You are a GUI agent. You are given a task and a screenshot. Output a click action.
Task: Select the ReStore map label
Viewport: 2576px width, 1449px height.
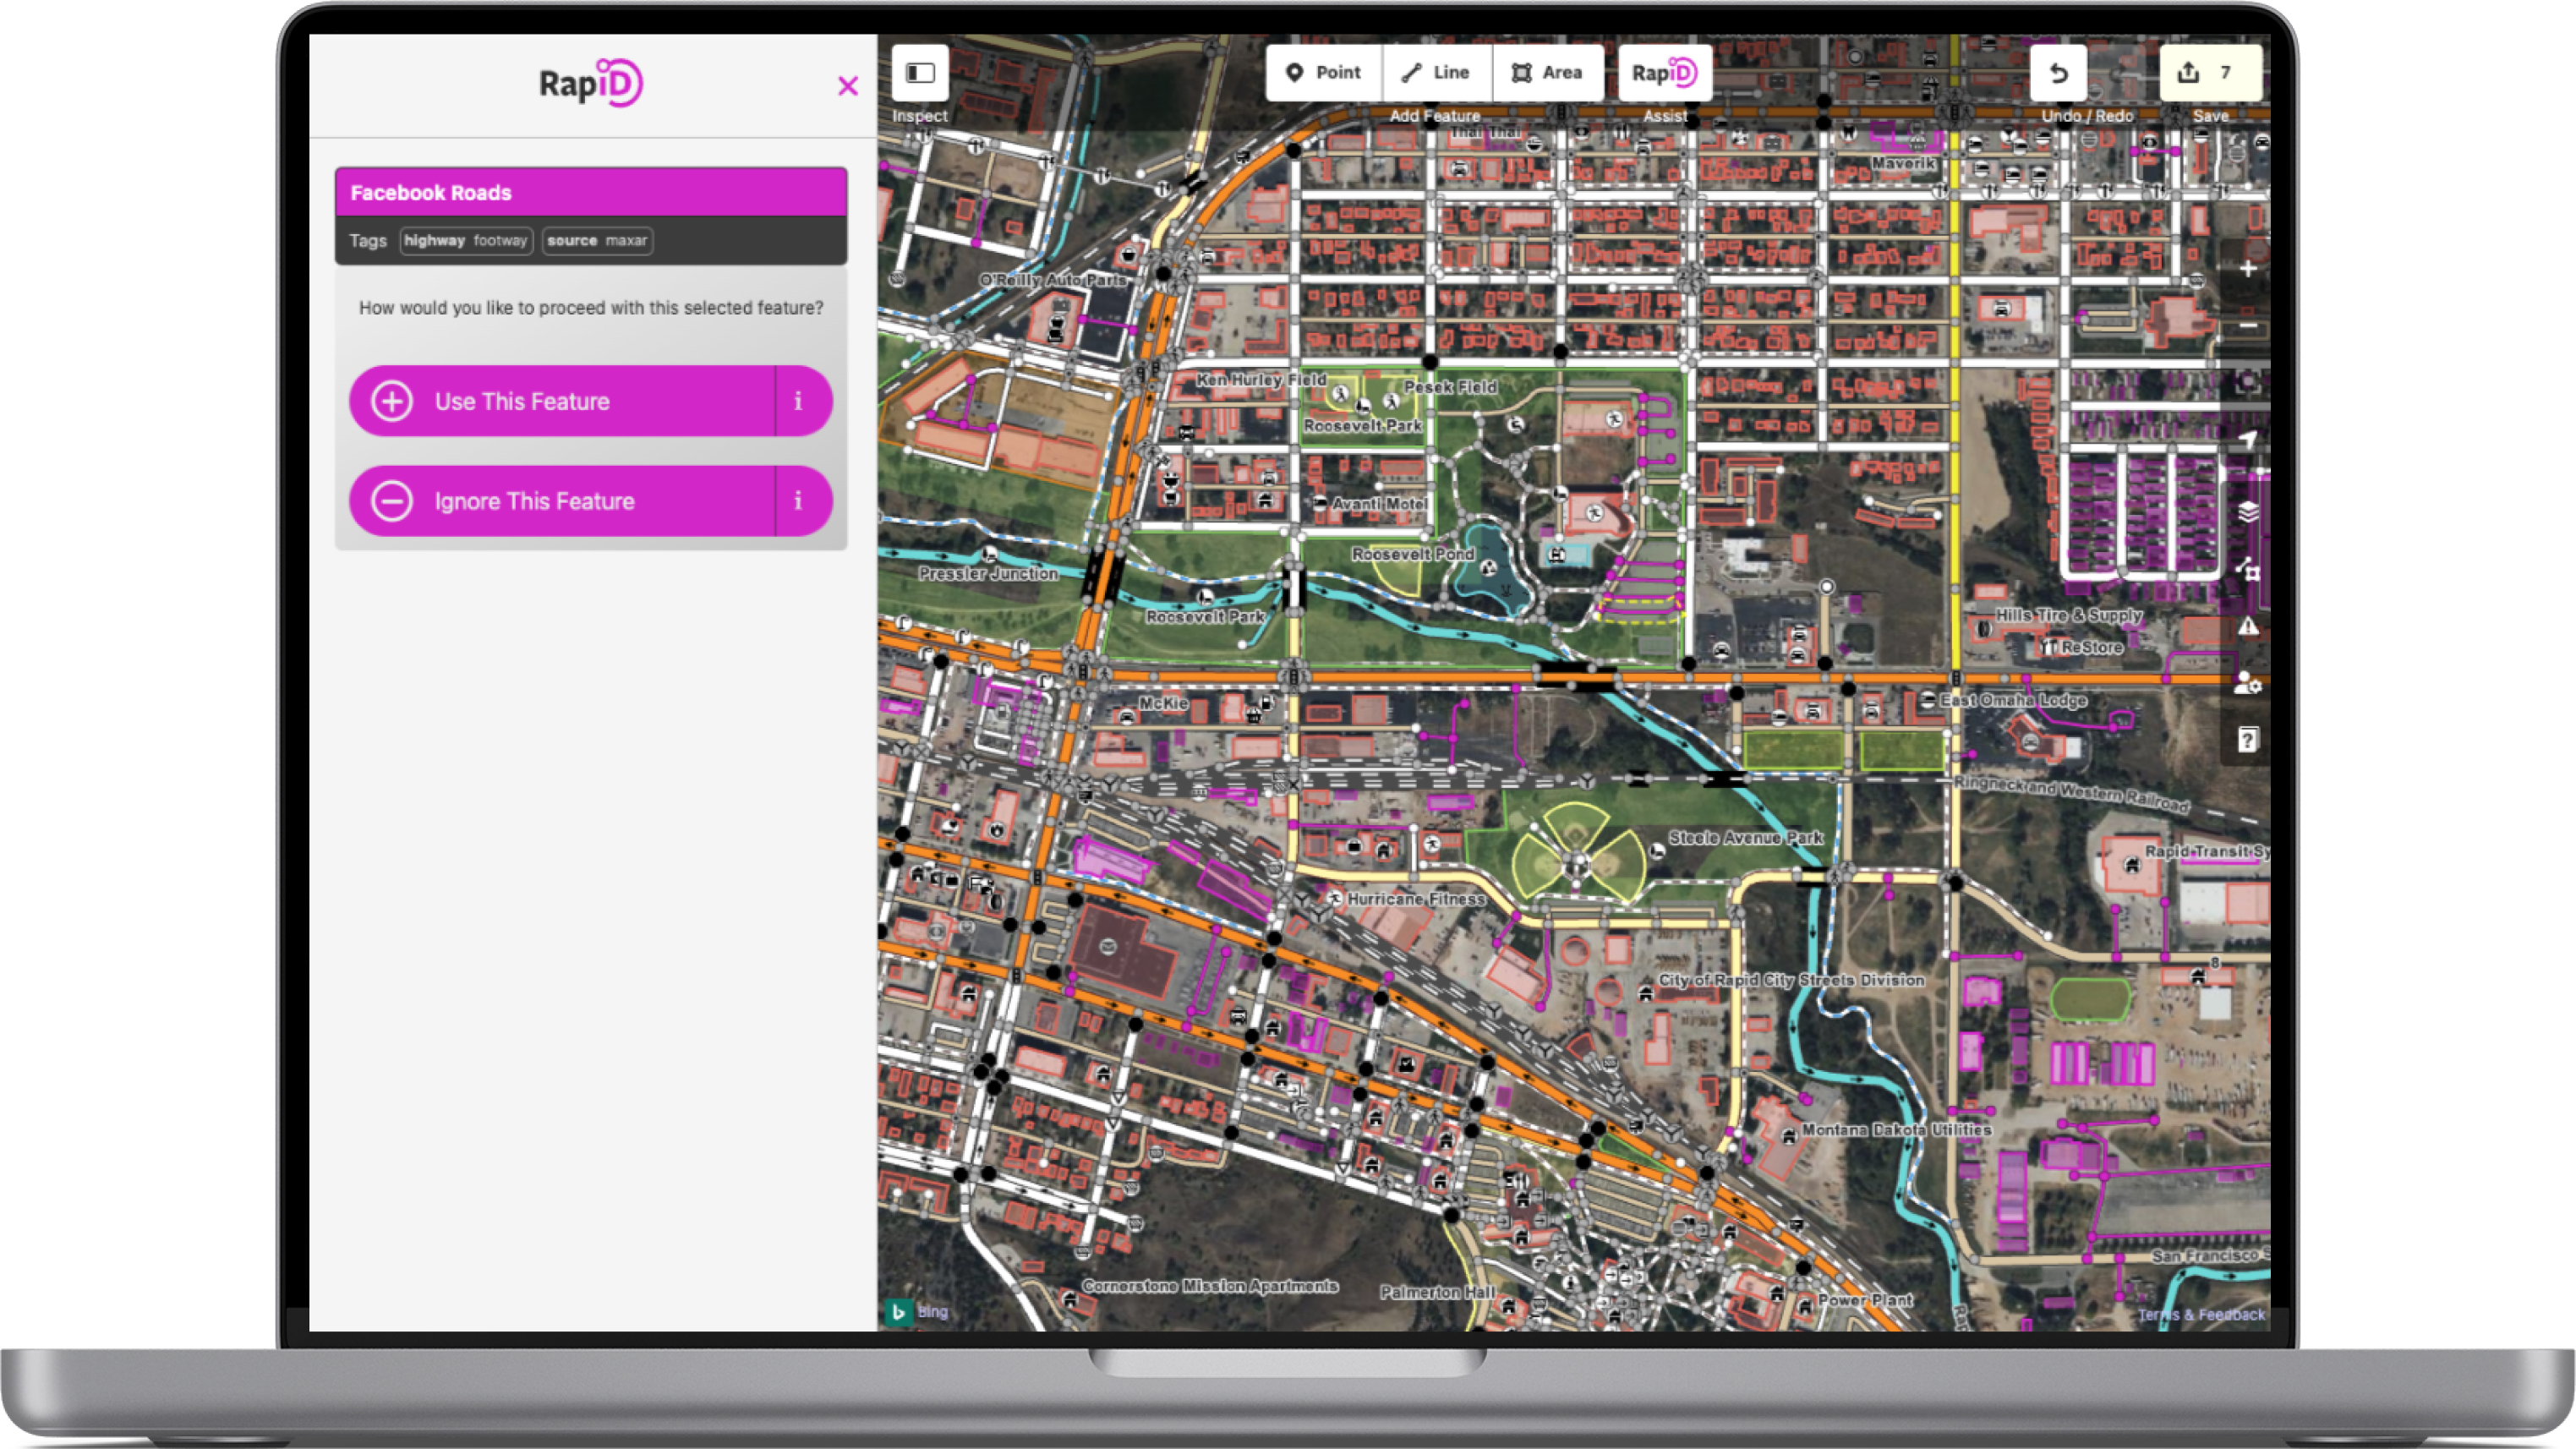coord(2091,648)
